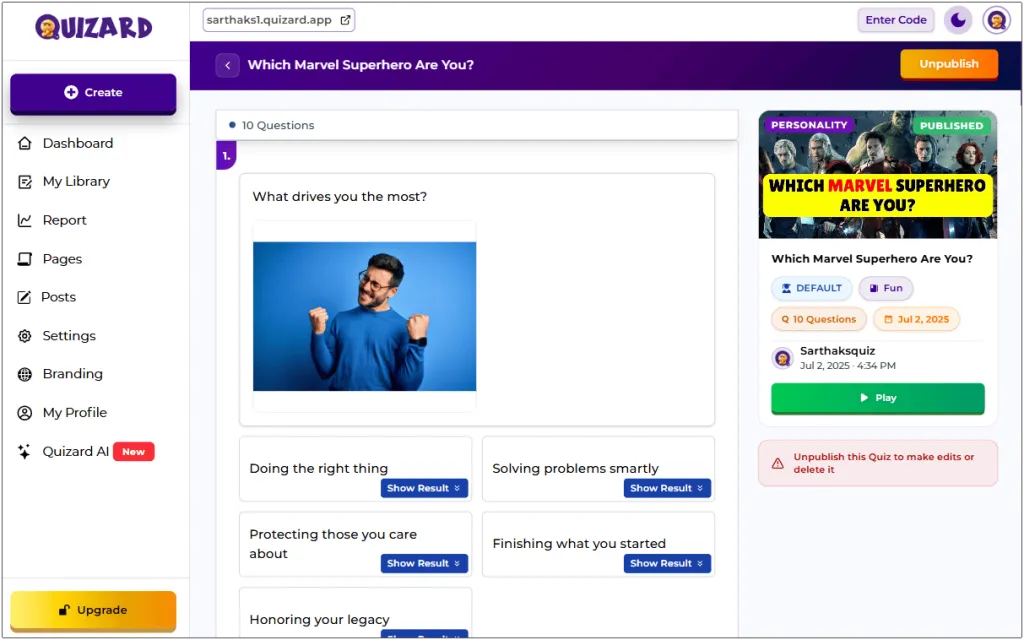The width and height of the screenshot is (1024, 640).
Task: Go to the Pages section
Action: (50, 259)
